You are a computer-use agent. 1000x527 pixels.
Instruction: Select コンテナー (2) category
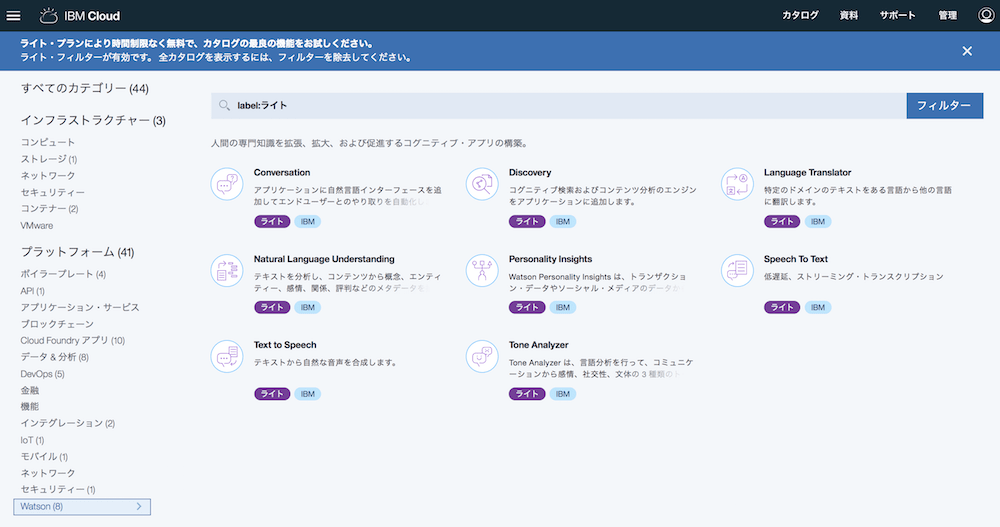point(49,209)
